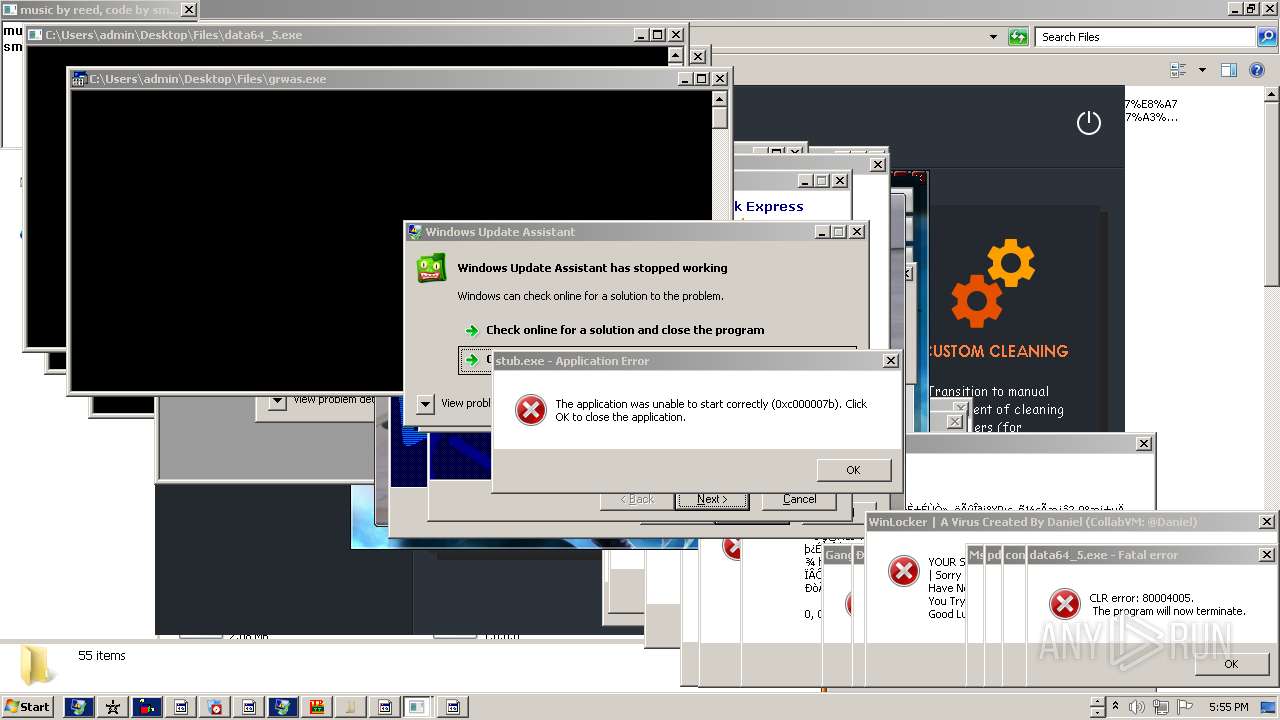
Task: Click the Custom Cleaning heading
Action: coord(999,351)
